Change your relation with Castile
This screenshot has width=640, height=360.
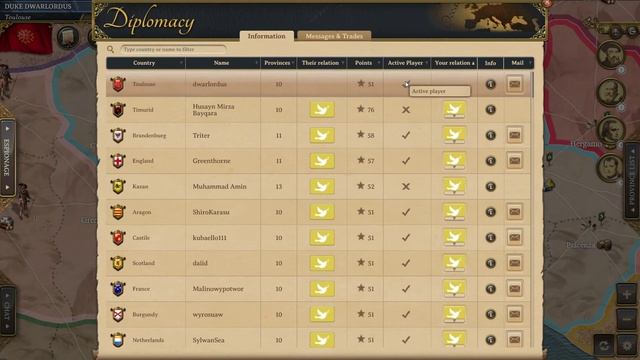coord(454,238)
